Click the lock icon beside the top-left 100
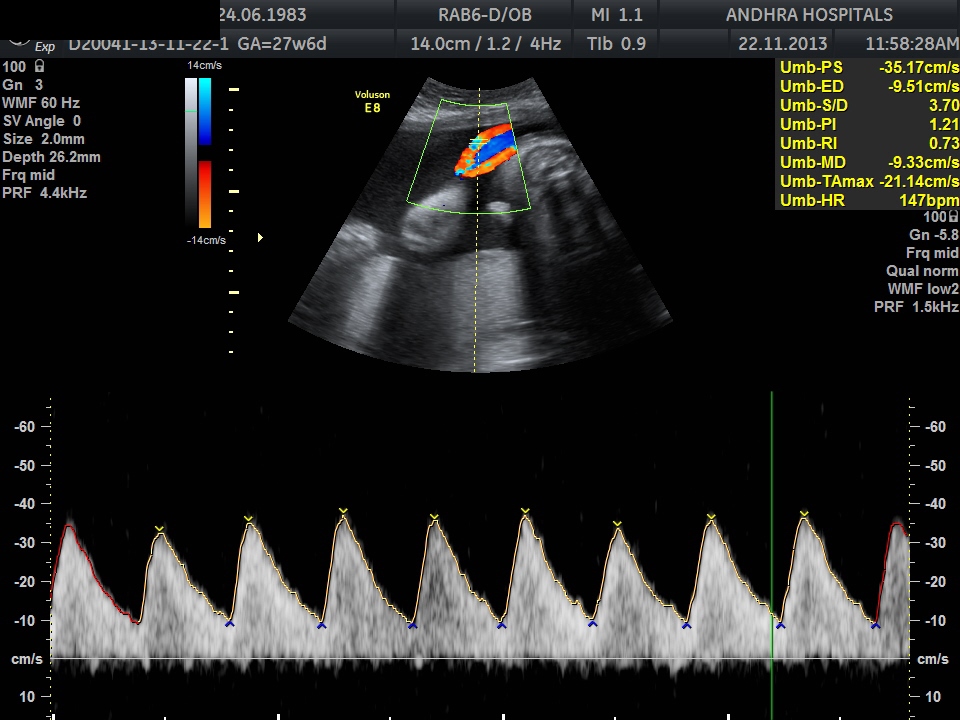Viewport: 960px width, 720px height. (x=38, y=66)
